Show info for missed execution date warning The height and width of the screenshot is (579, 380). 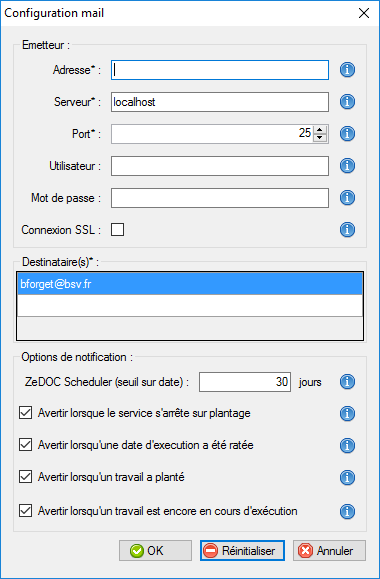click(x=347, y=446)
